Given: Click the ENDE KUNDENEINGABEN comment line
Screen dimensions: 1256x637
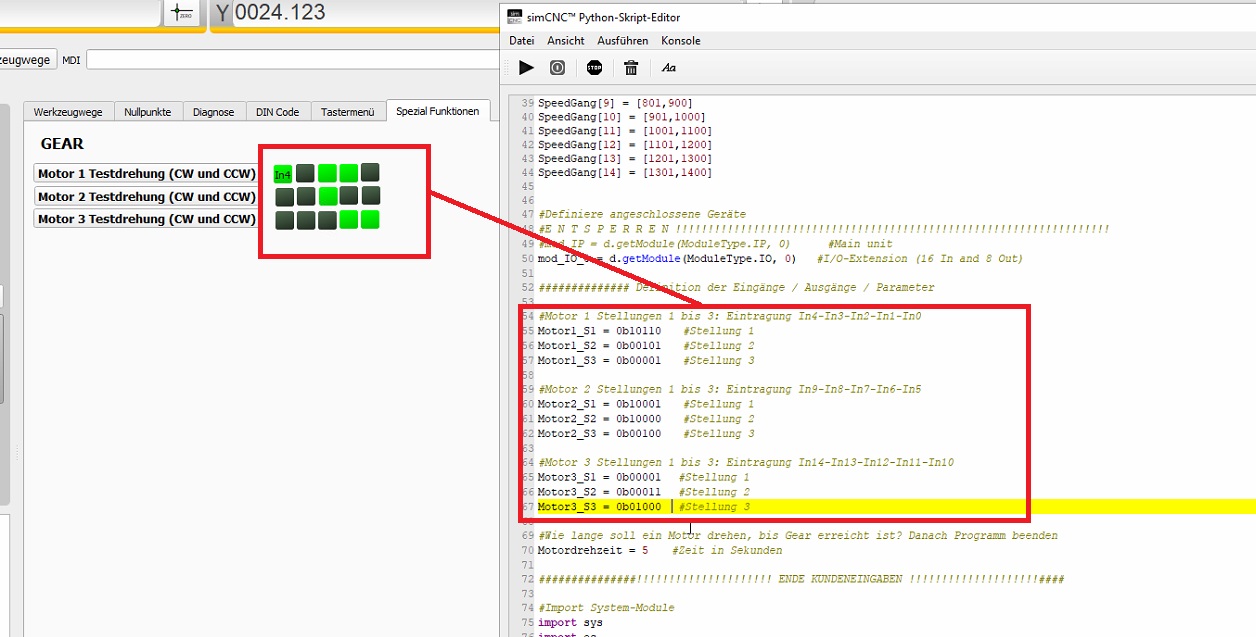Looking at the screenshot, I should pyautogui.click(x=800, y=579).
